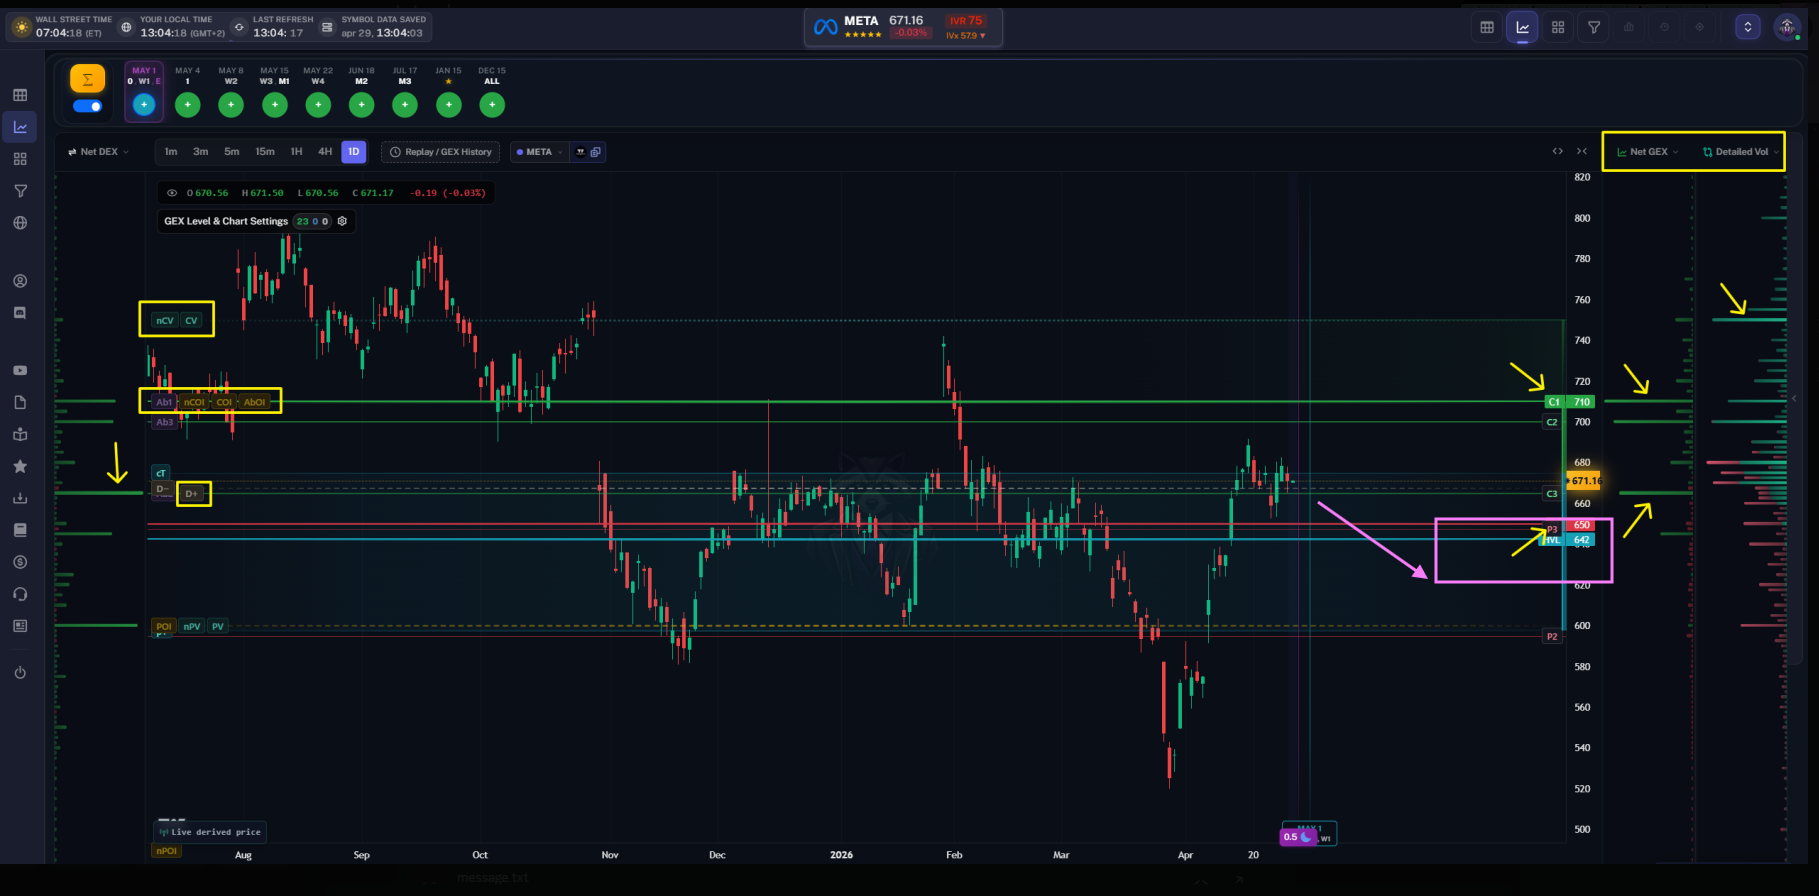Open the globe icon in left sidebar
1819x896 pixels.
tap(20, 223)
